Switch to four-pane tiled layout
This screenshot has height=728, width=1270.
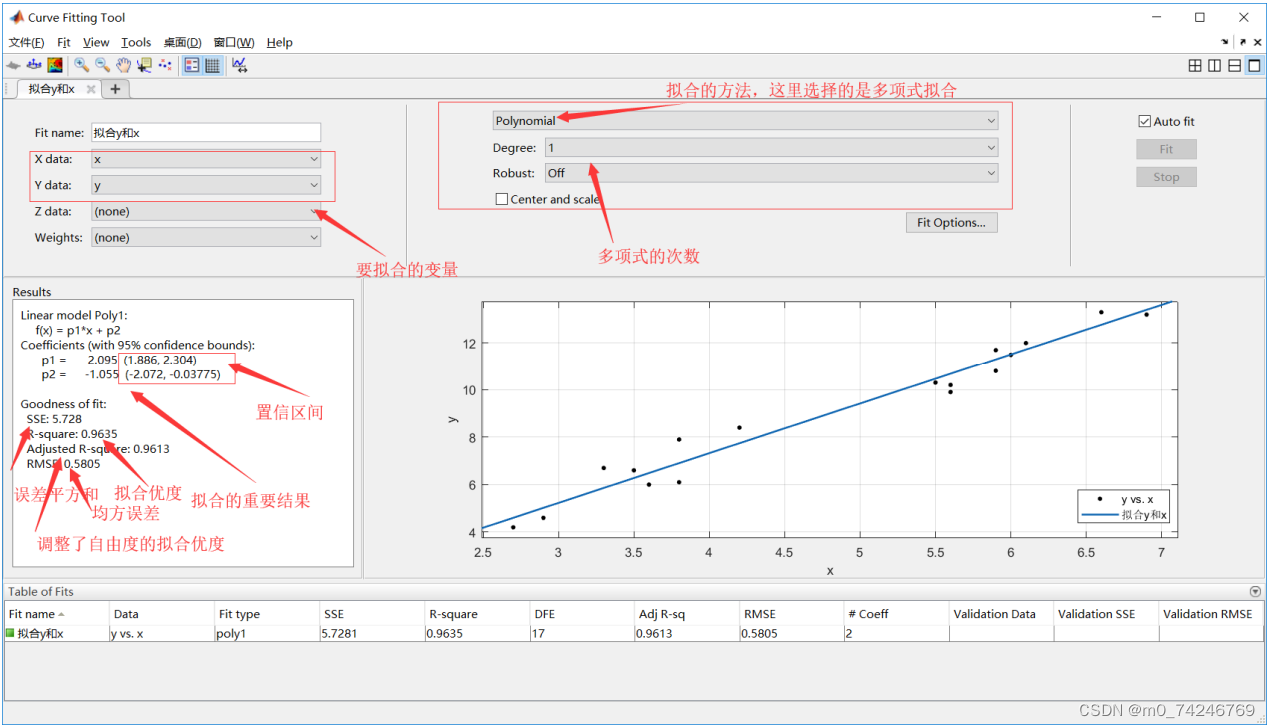pos(1195,65)
